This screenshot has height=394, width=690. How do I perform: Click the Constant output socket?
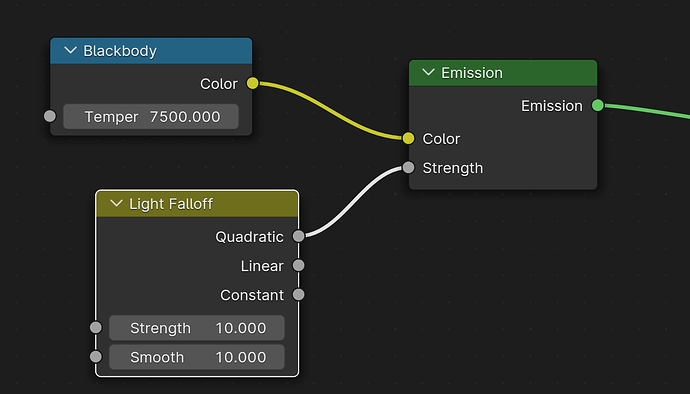298,295
